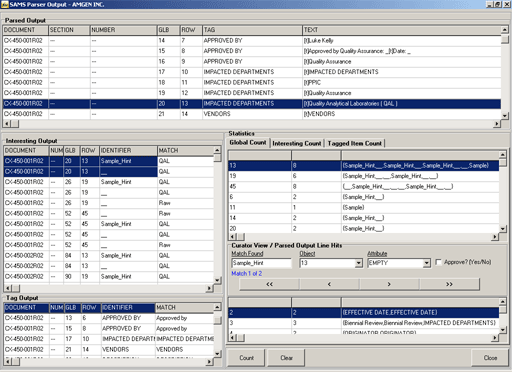The width and height of the screenshot is (512, 372).
Task: Click the Clear button
Action: click(x=286, y=358)
